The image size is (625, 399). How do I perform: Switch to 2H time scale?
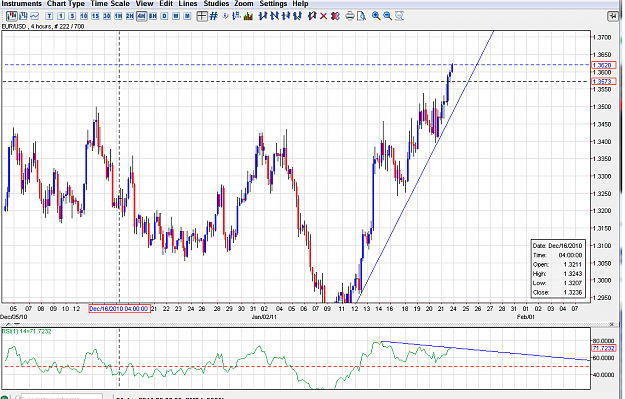coord(130,16)
